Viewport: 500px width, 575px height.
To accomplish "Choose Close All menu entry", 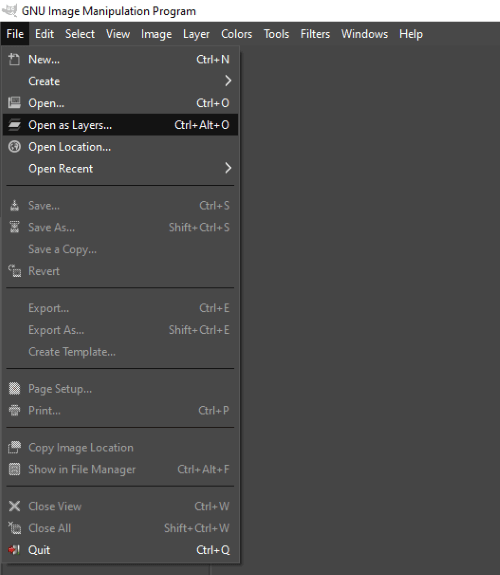I will tap(120, 528).
